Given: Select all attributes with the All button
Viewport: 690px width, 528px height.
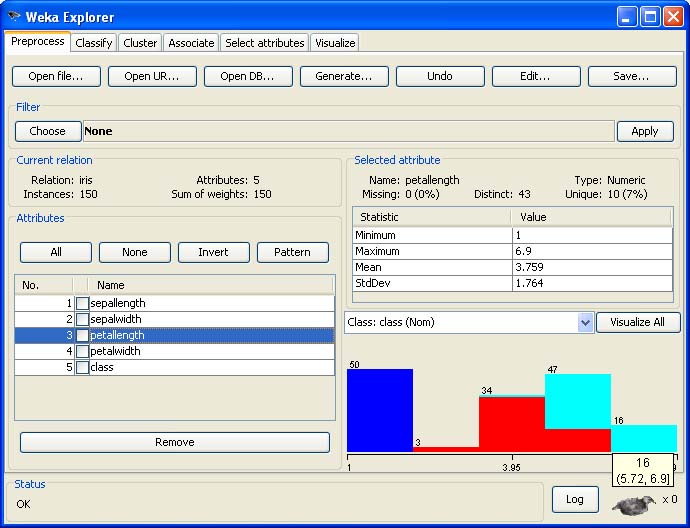Looking at the screenshot, I should [56, 253].
